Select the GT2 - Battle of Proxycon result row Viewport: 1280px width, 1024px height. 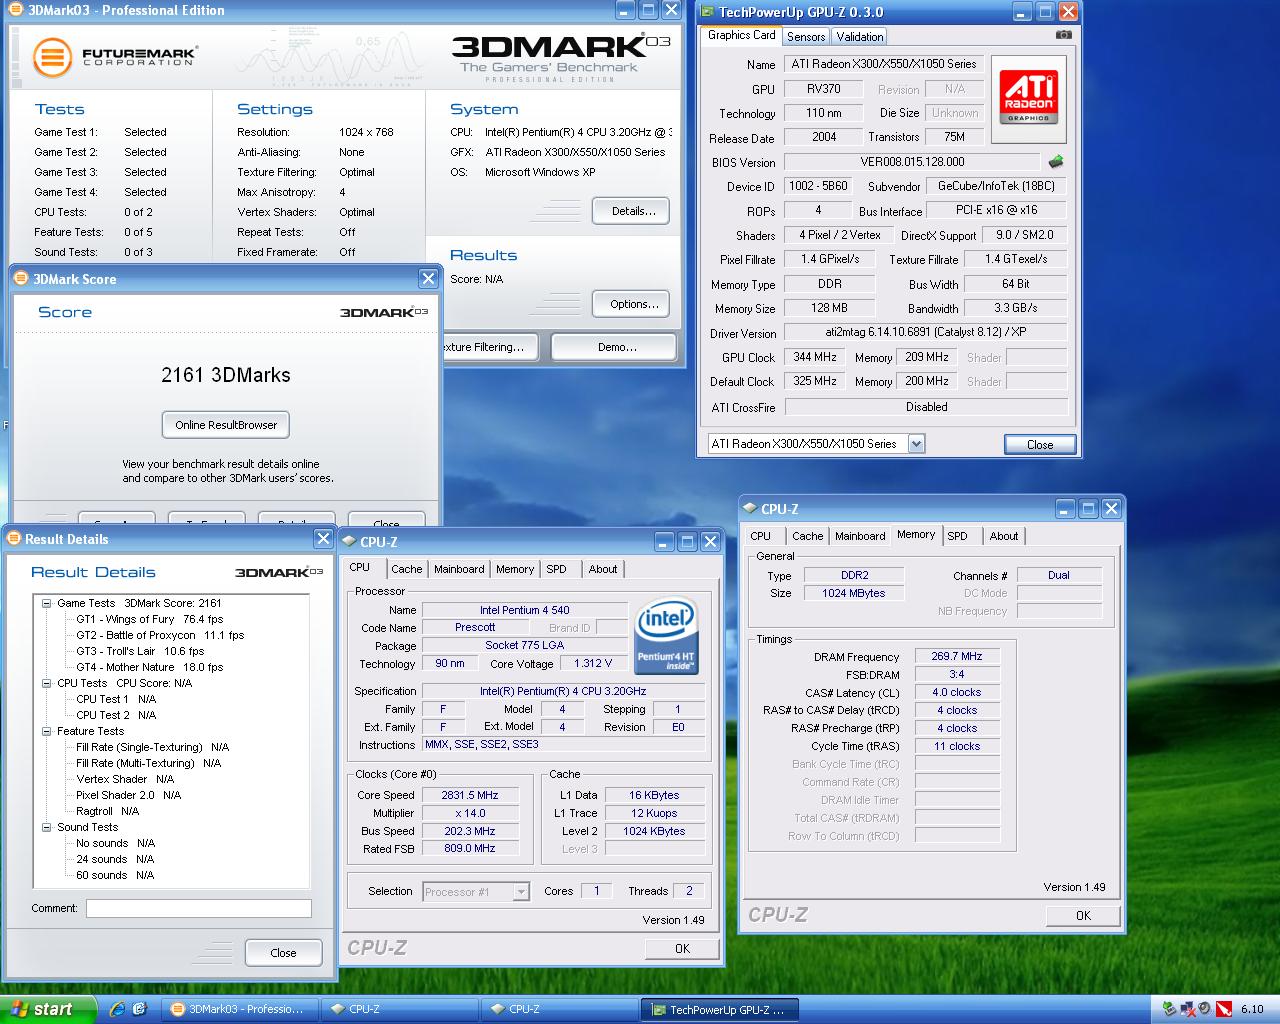(160, 635)
